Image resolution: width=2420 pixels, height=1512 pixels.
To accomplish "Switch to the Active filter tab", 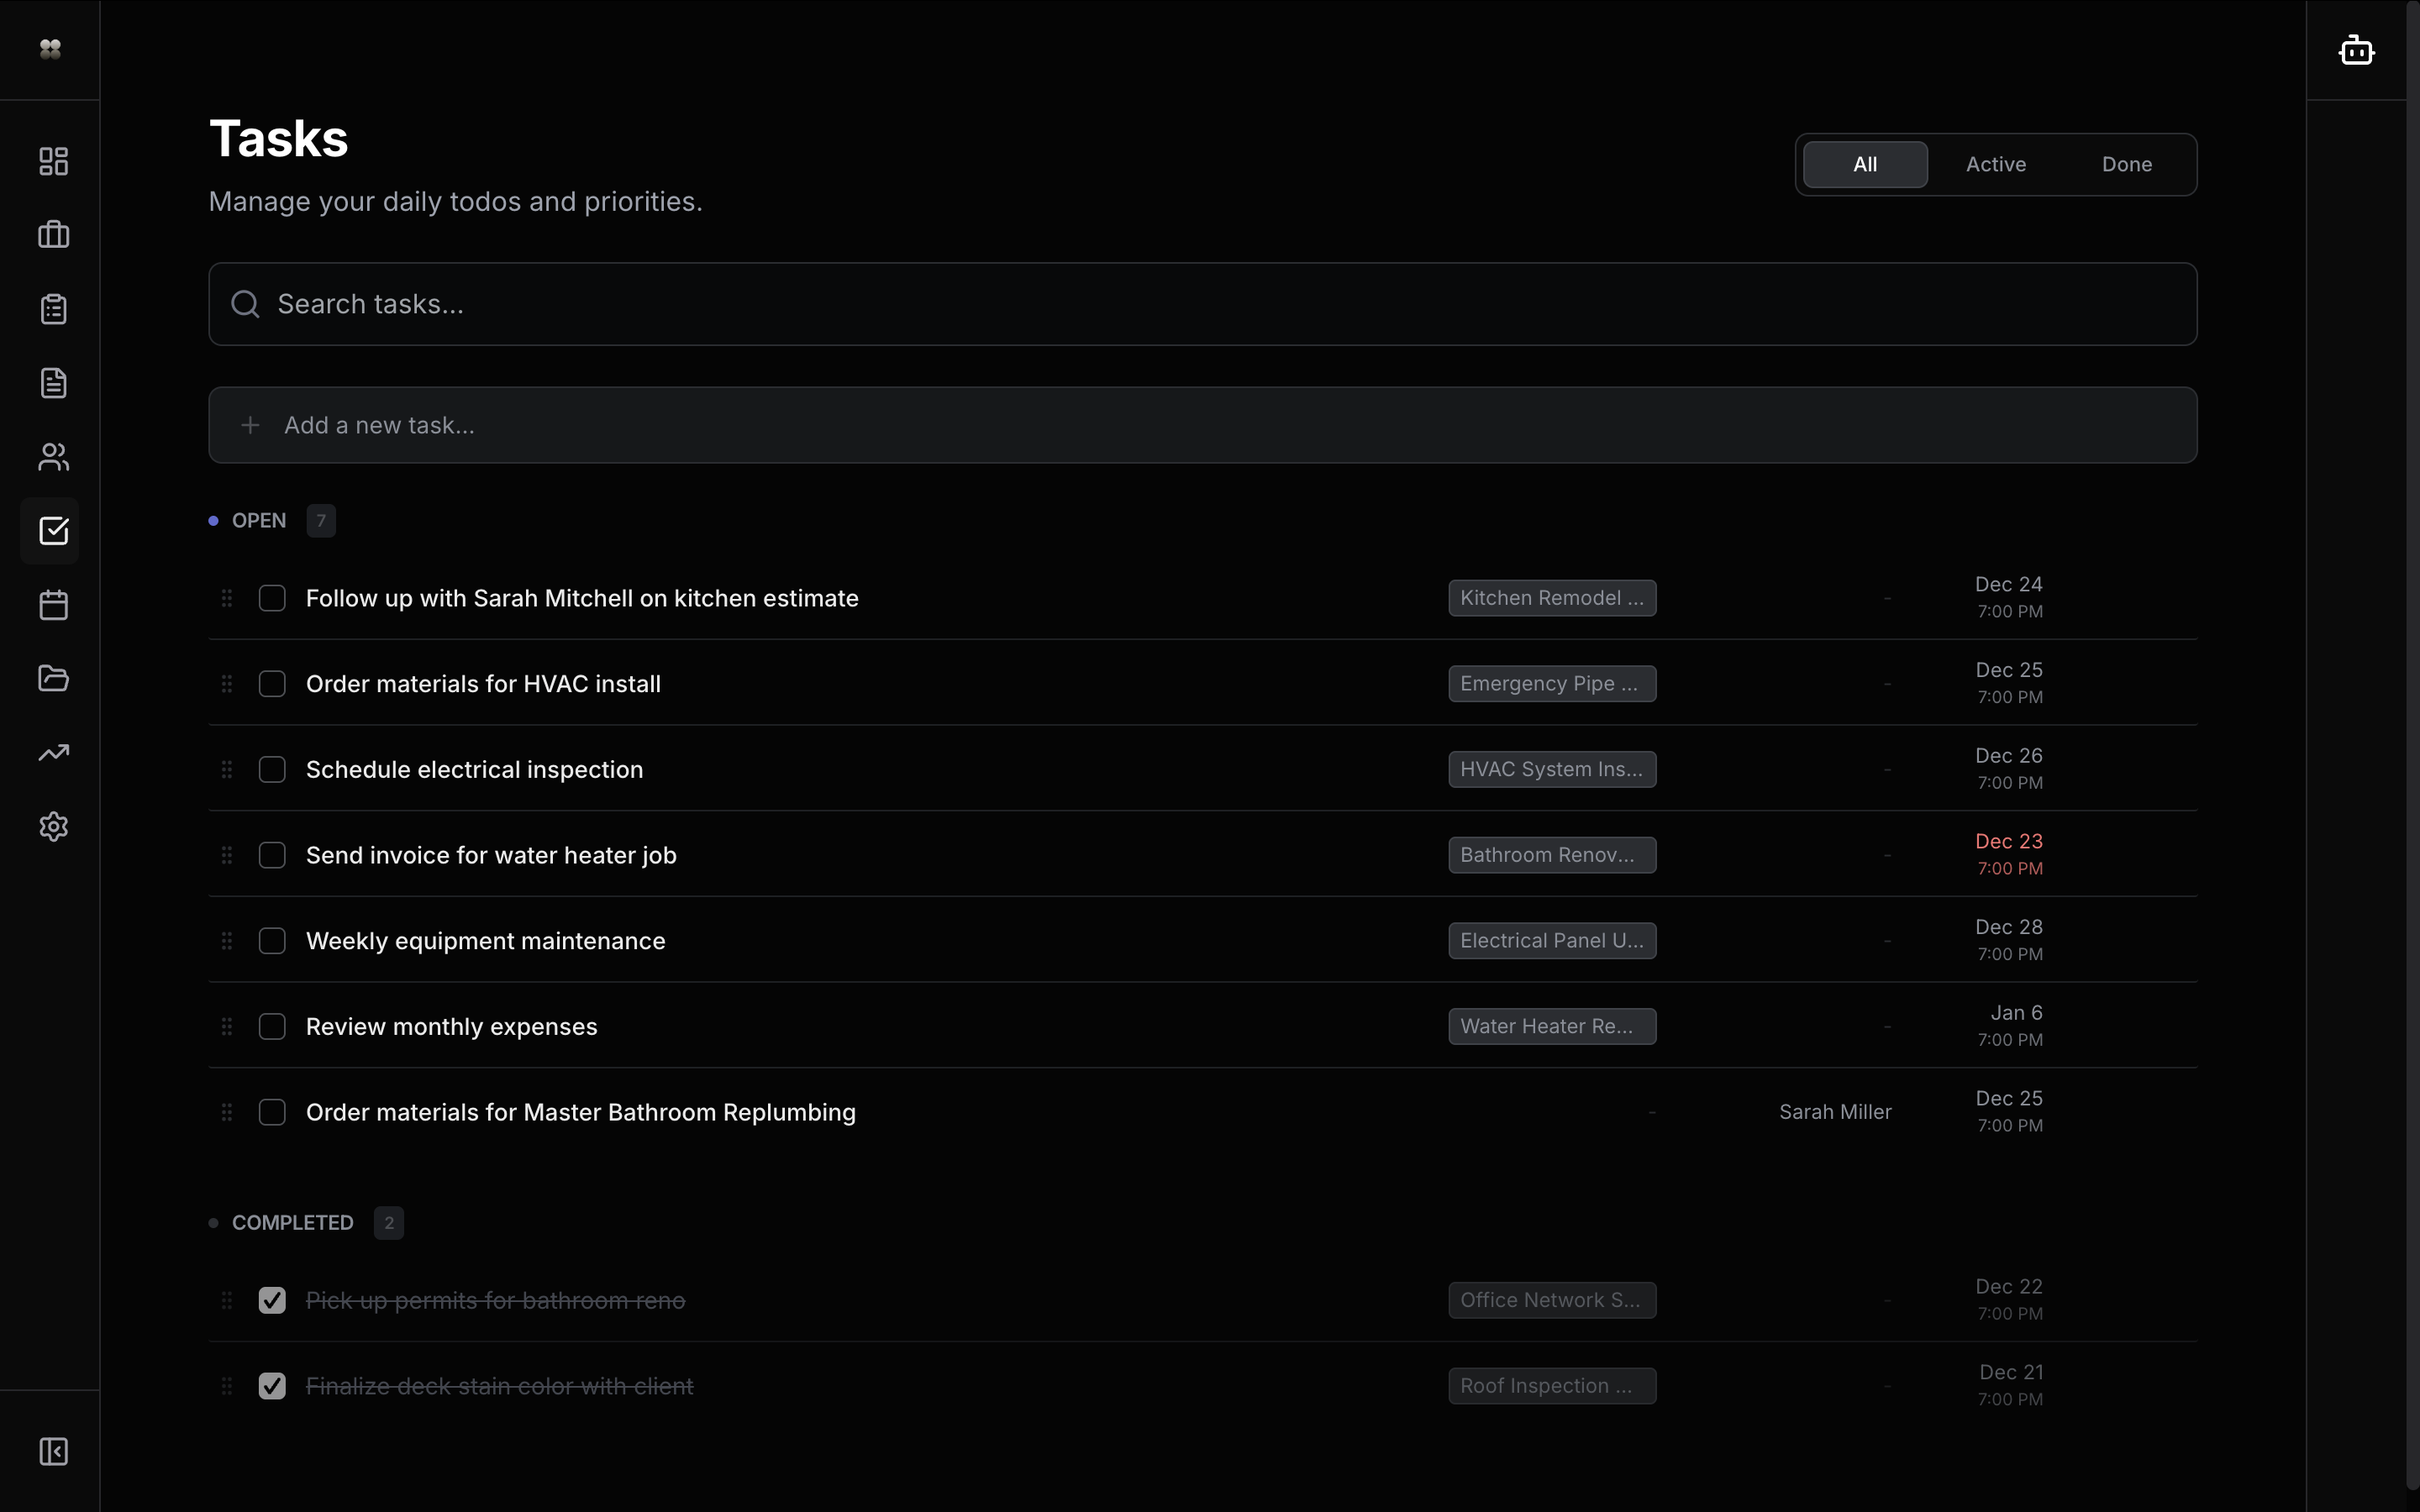I will [1995, 165].
